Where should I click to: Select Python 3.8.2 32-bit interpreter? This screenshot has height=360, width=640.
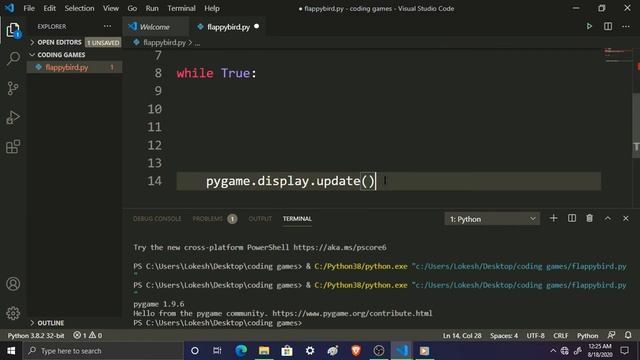tap(36, 336)
